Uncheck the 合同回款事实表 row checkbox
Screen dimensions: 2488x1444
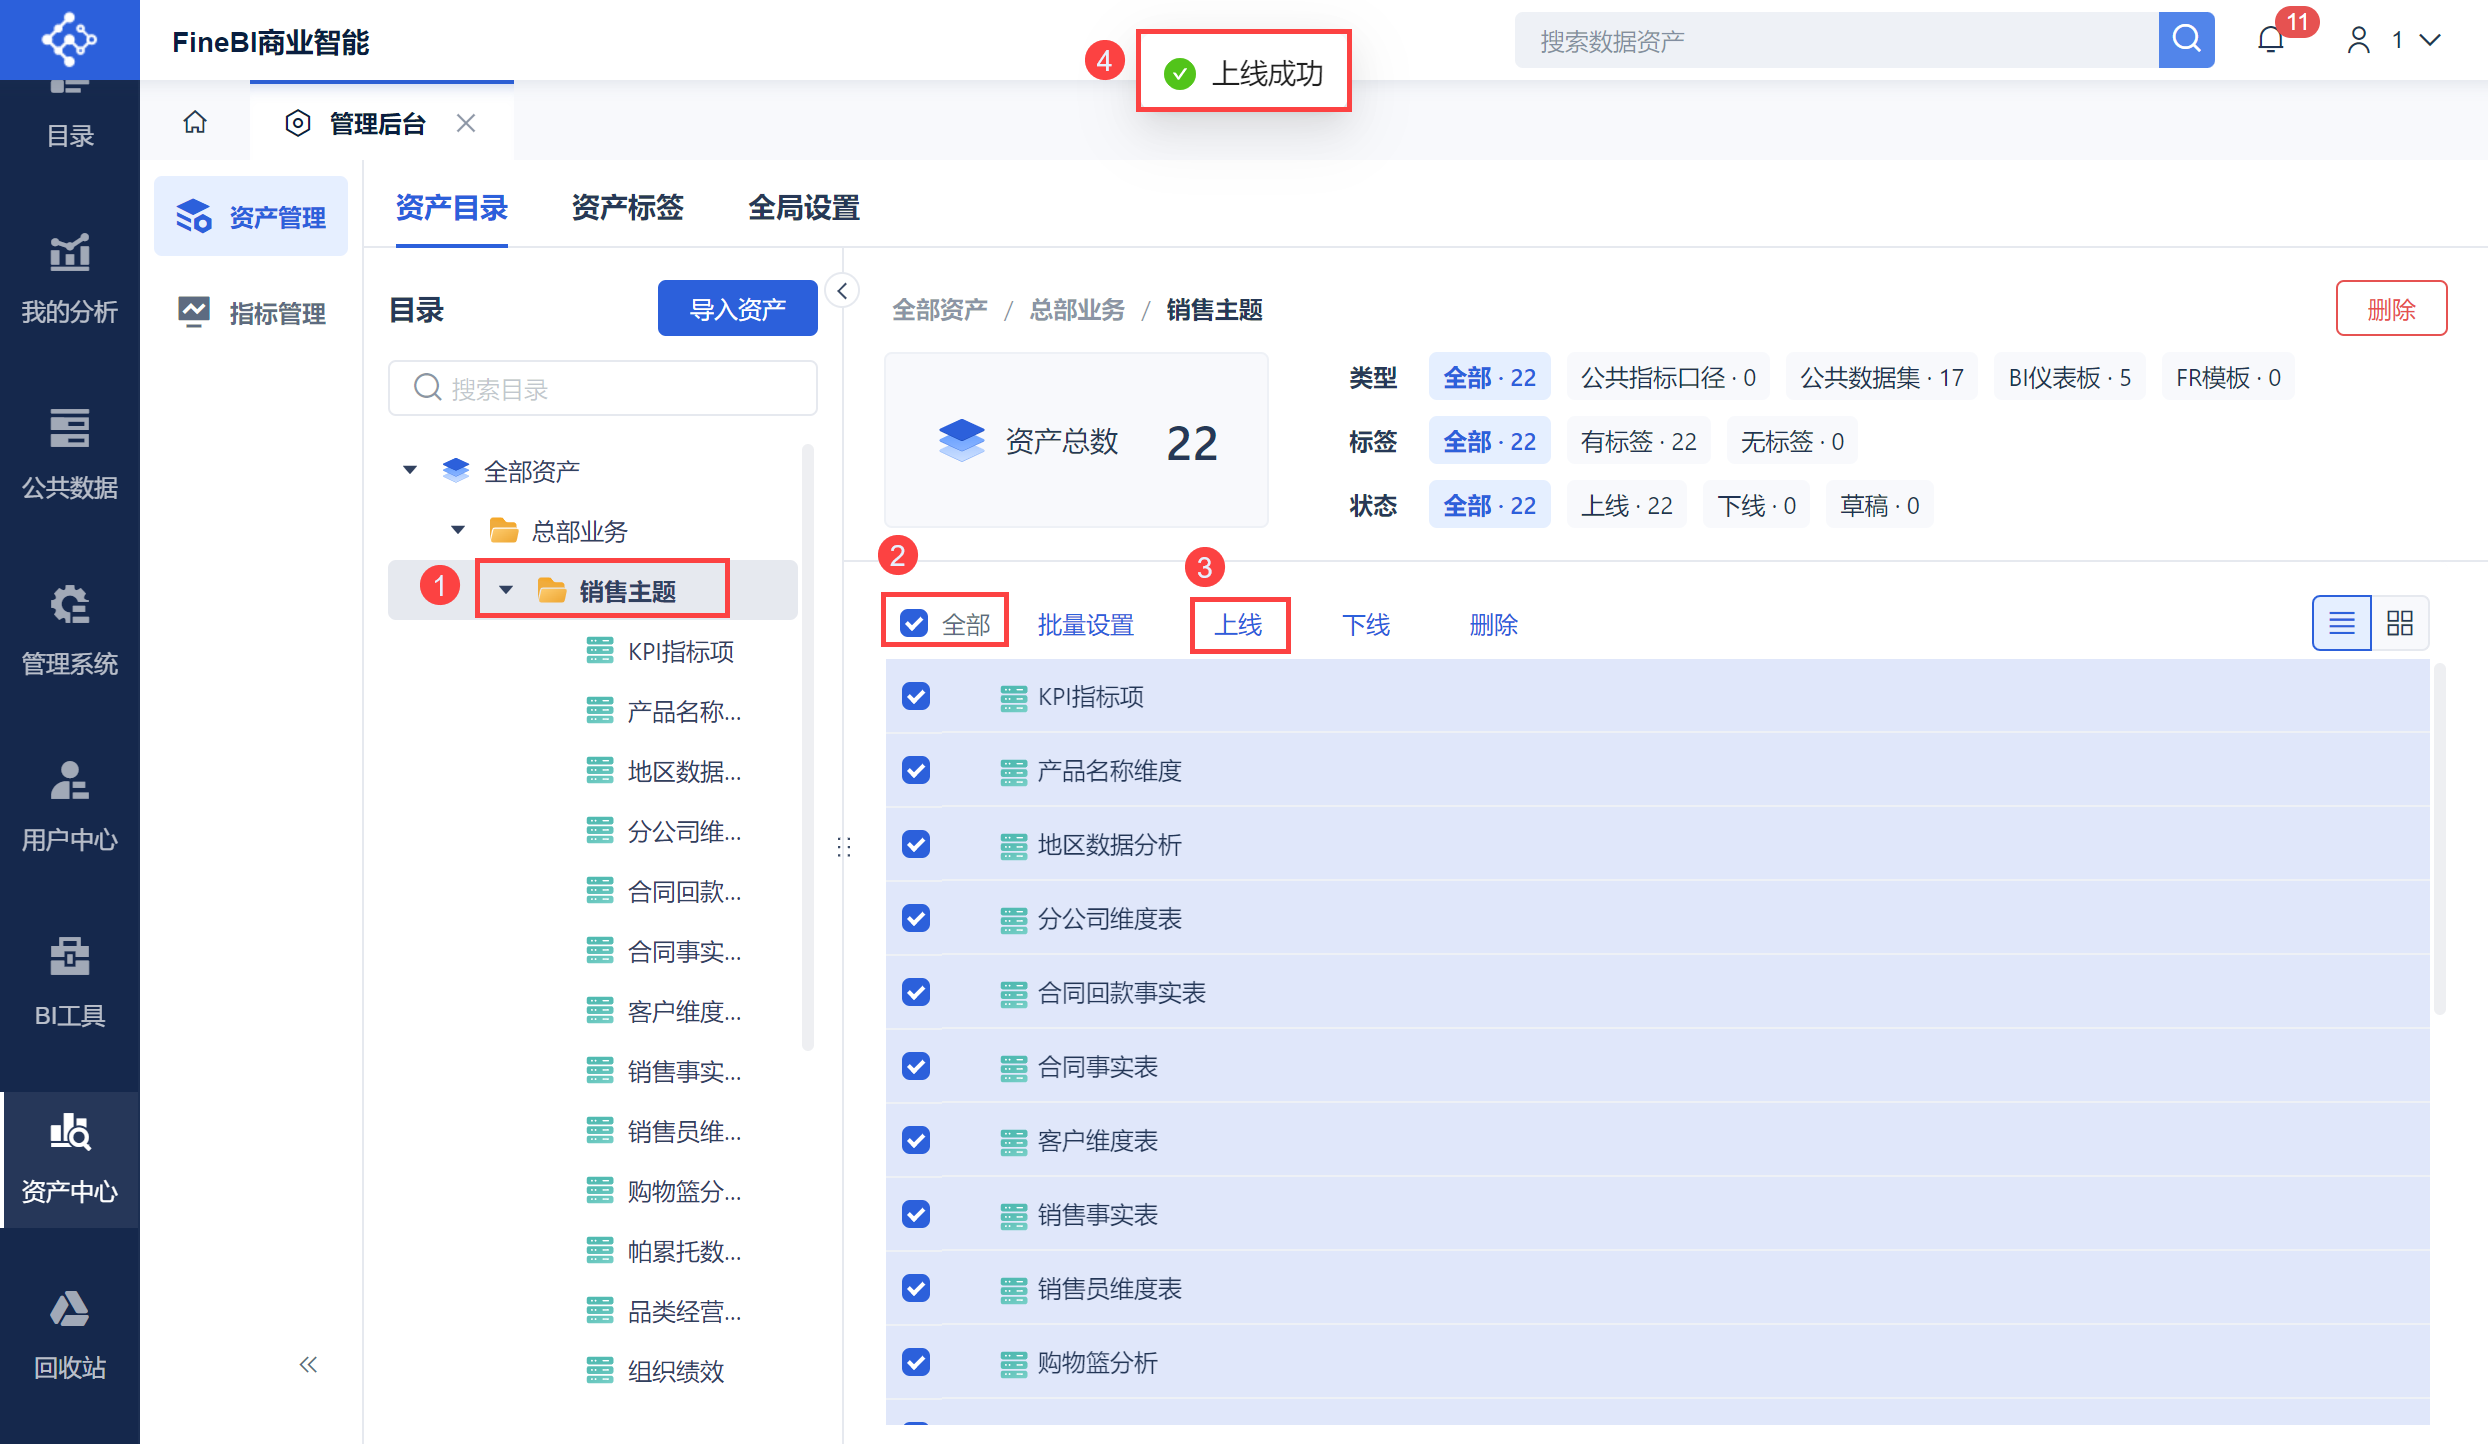916,992
